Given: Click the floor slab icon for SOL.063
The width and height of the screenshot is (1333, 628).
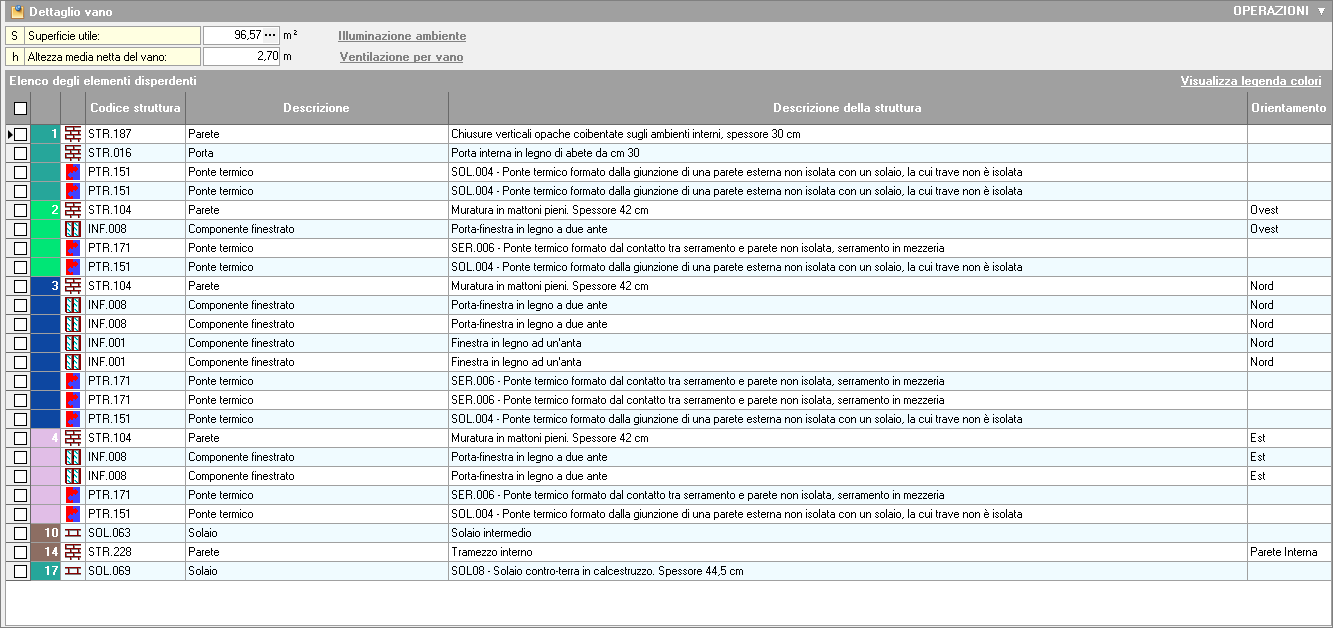Looking at the screenshot, I should click(73, 533).
